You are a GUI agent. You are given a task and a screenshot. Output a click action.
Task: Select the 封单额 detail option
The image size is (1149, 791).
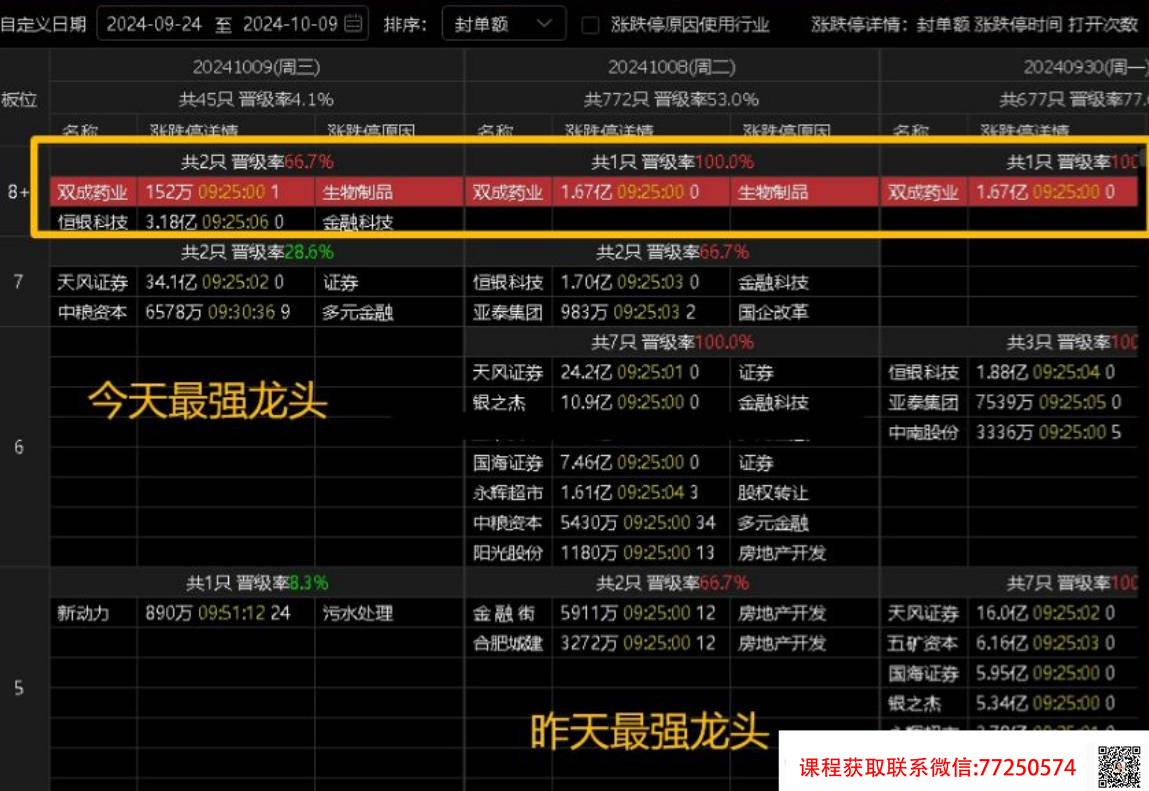click(942, 24)
